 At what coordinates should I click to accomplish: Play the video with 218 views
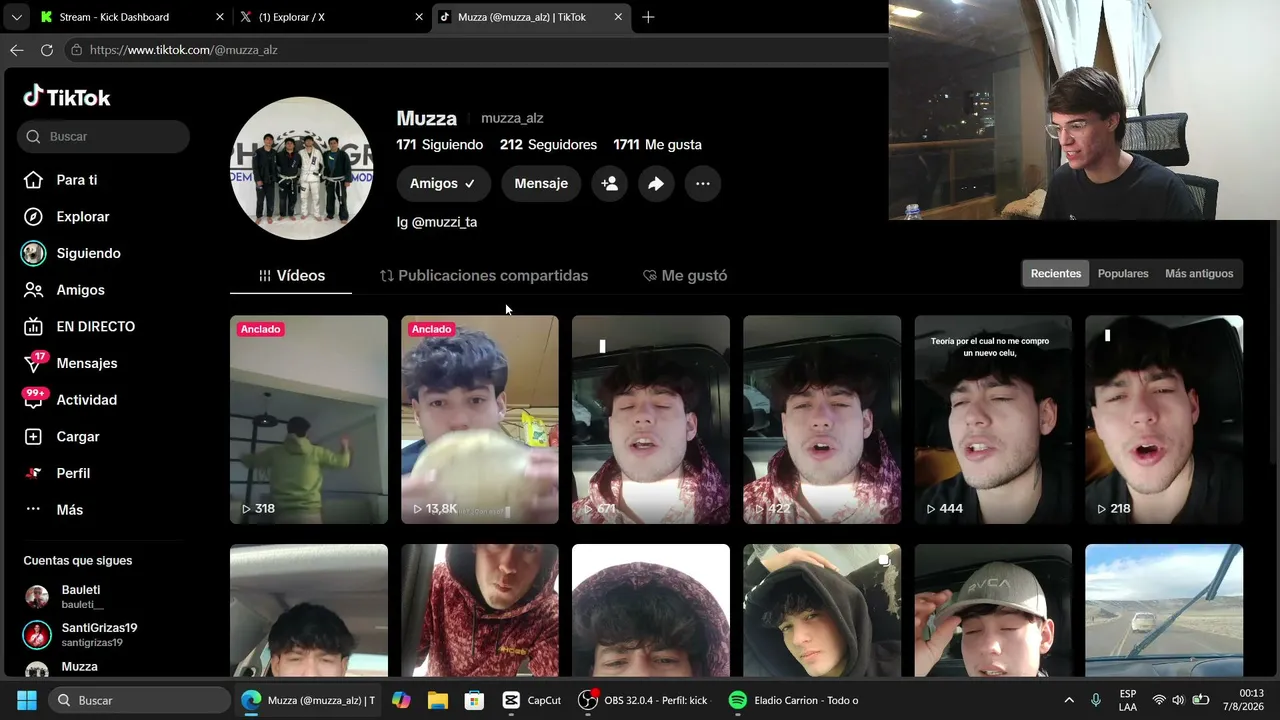click(1164, 420)
